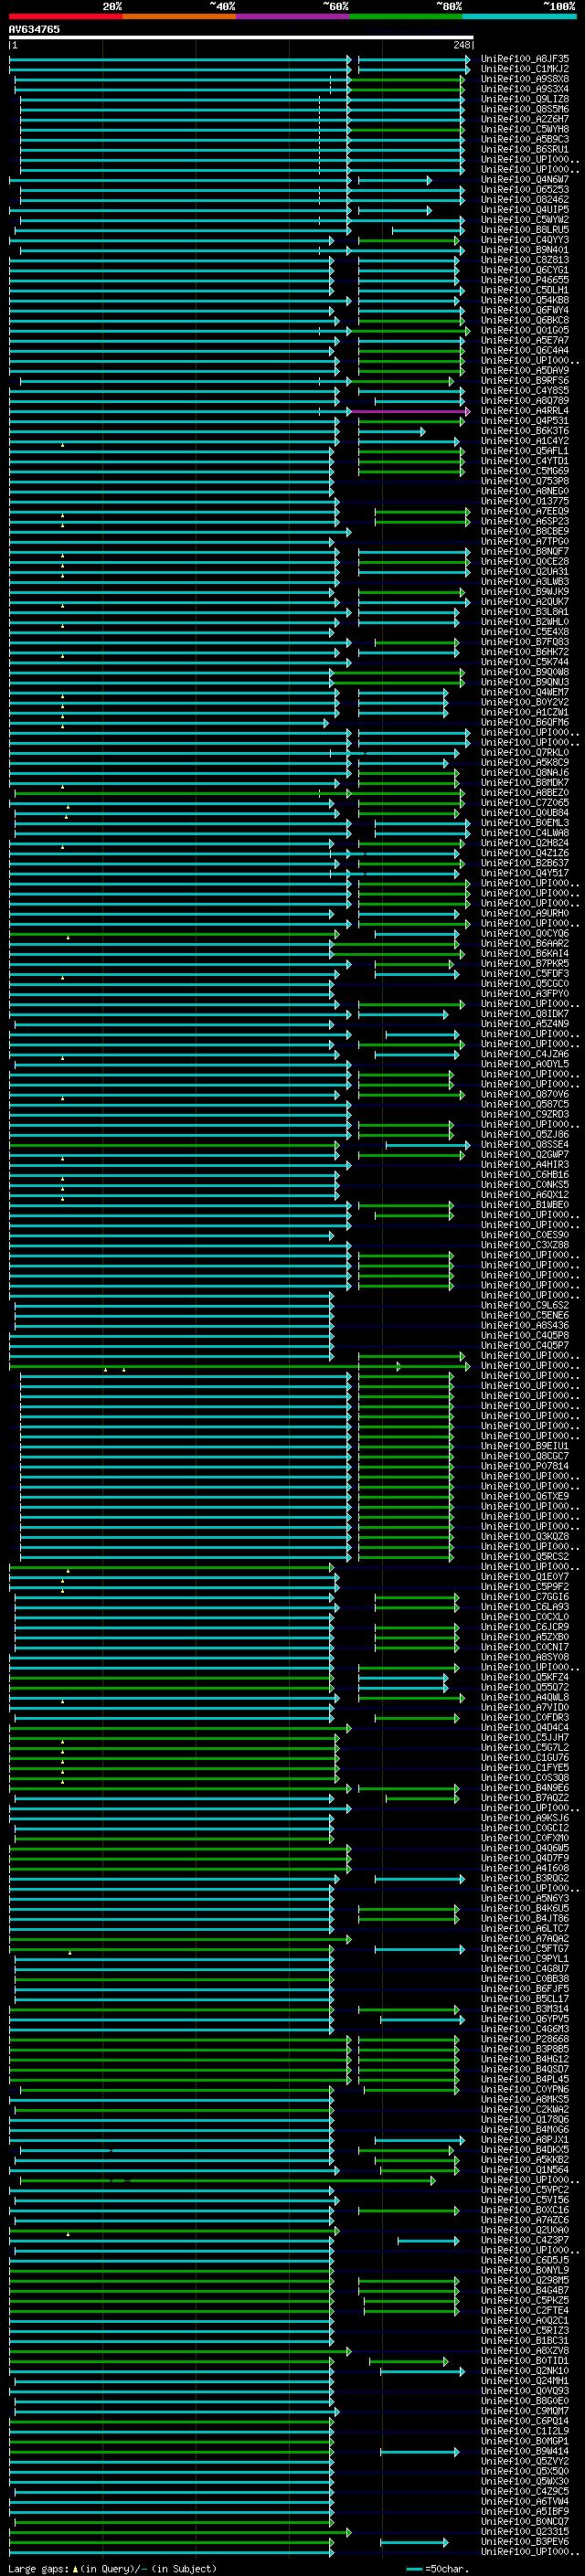
Task: Click hit UniRef100_B8NQF7
Action: 525,551
